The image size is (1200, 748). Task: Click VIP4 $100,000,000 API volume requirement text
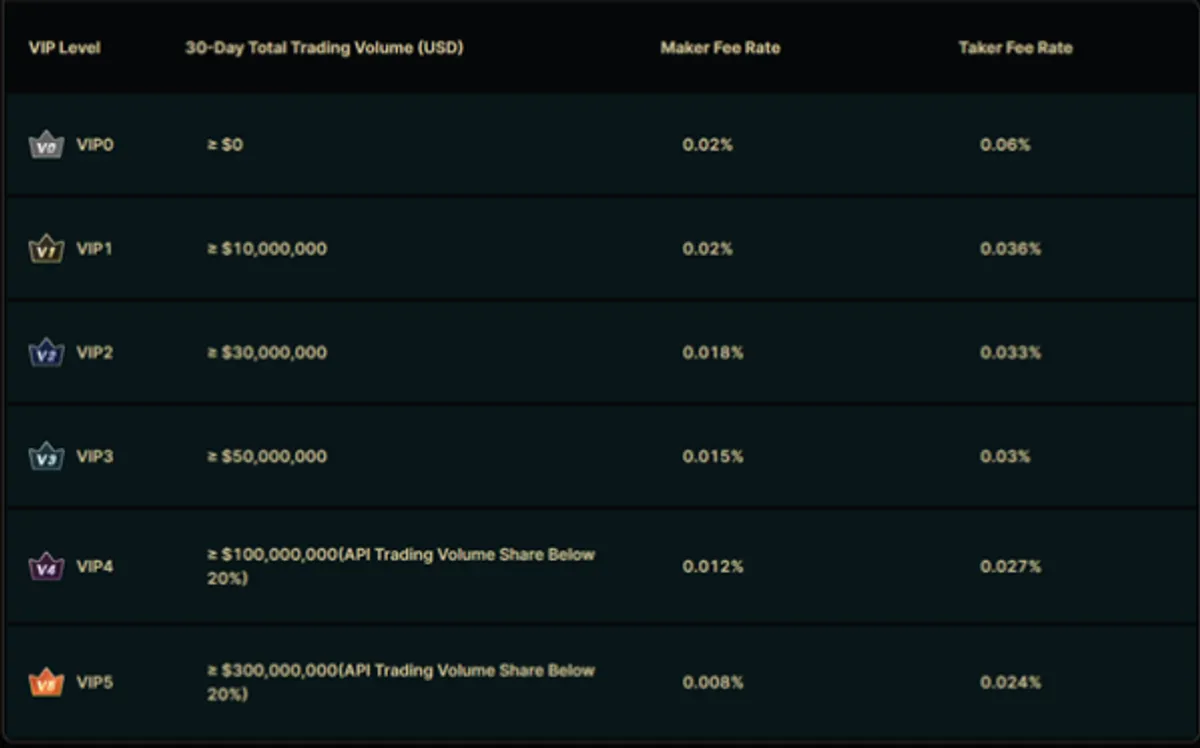click(x=401, y=566)
